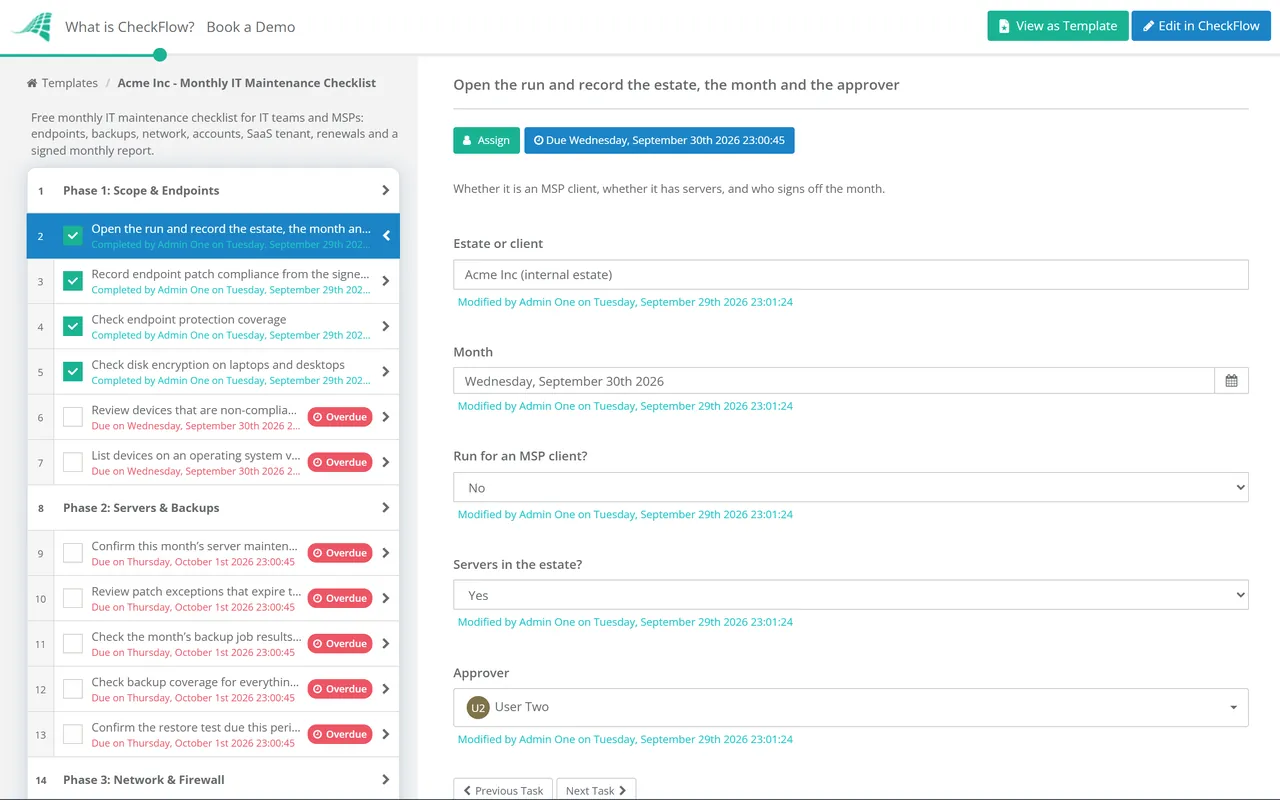Open 'What is CheckFlow?' nav link
The height and width of the screenshot is (800, 1280).
pos(130,27)
